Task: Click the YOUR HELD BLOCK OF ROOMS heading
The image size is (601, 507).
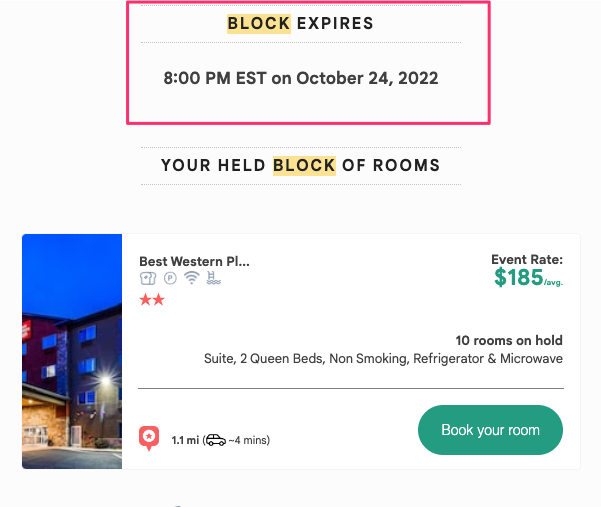Action: tap(300, 166)
